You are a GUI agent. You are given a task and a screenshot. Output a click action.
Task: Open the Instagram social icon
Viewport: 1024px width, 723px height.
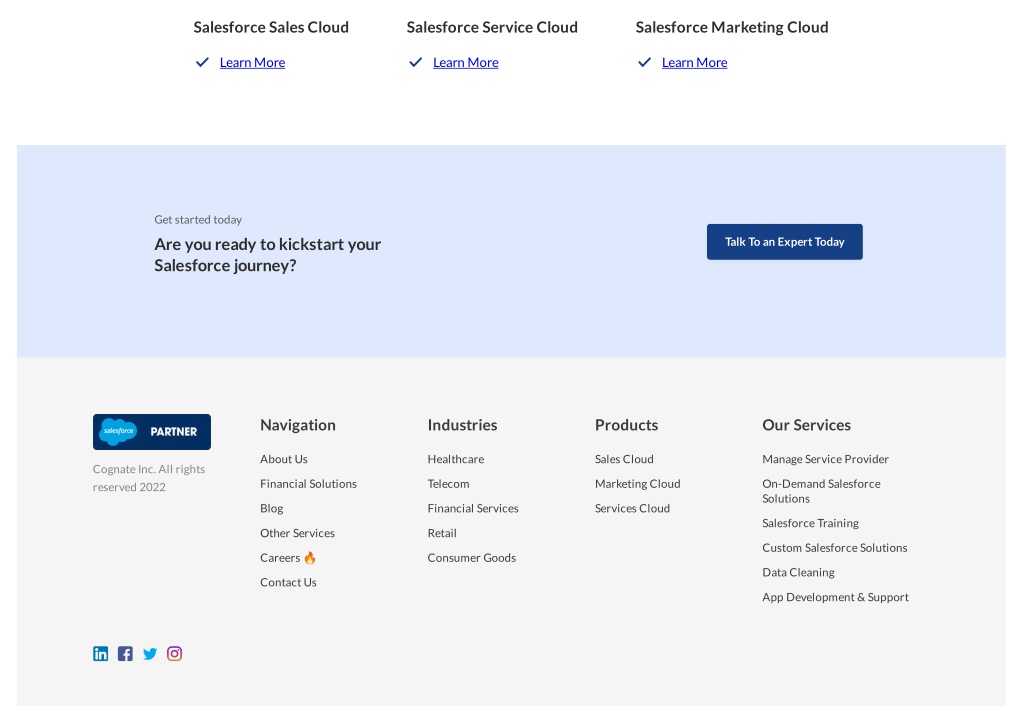pos(174,654)
